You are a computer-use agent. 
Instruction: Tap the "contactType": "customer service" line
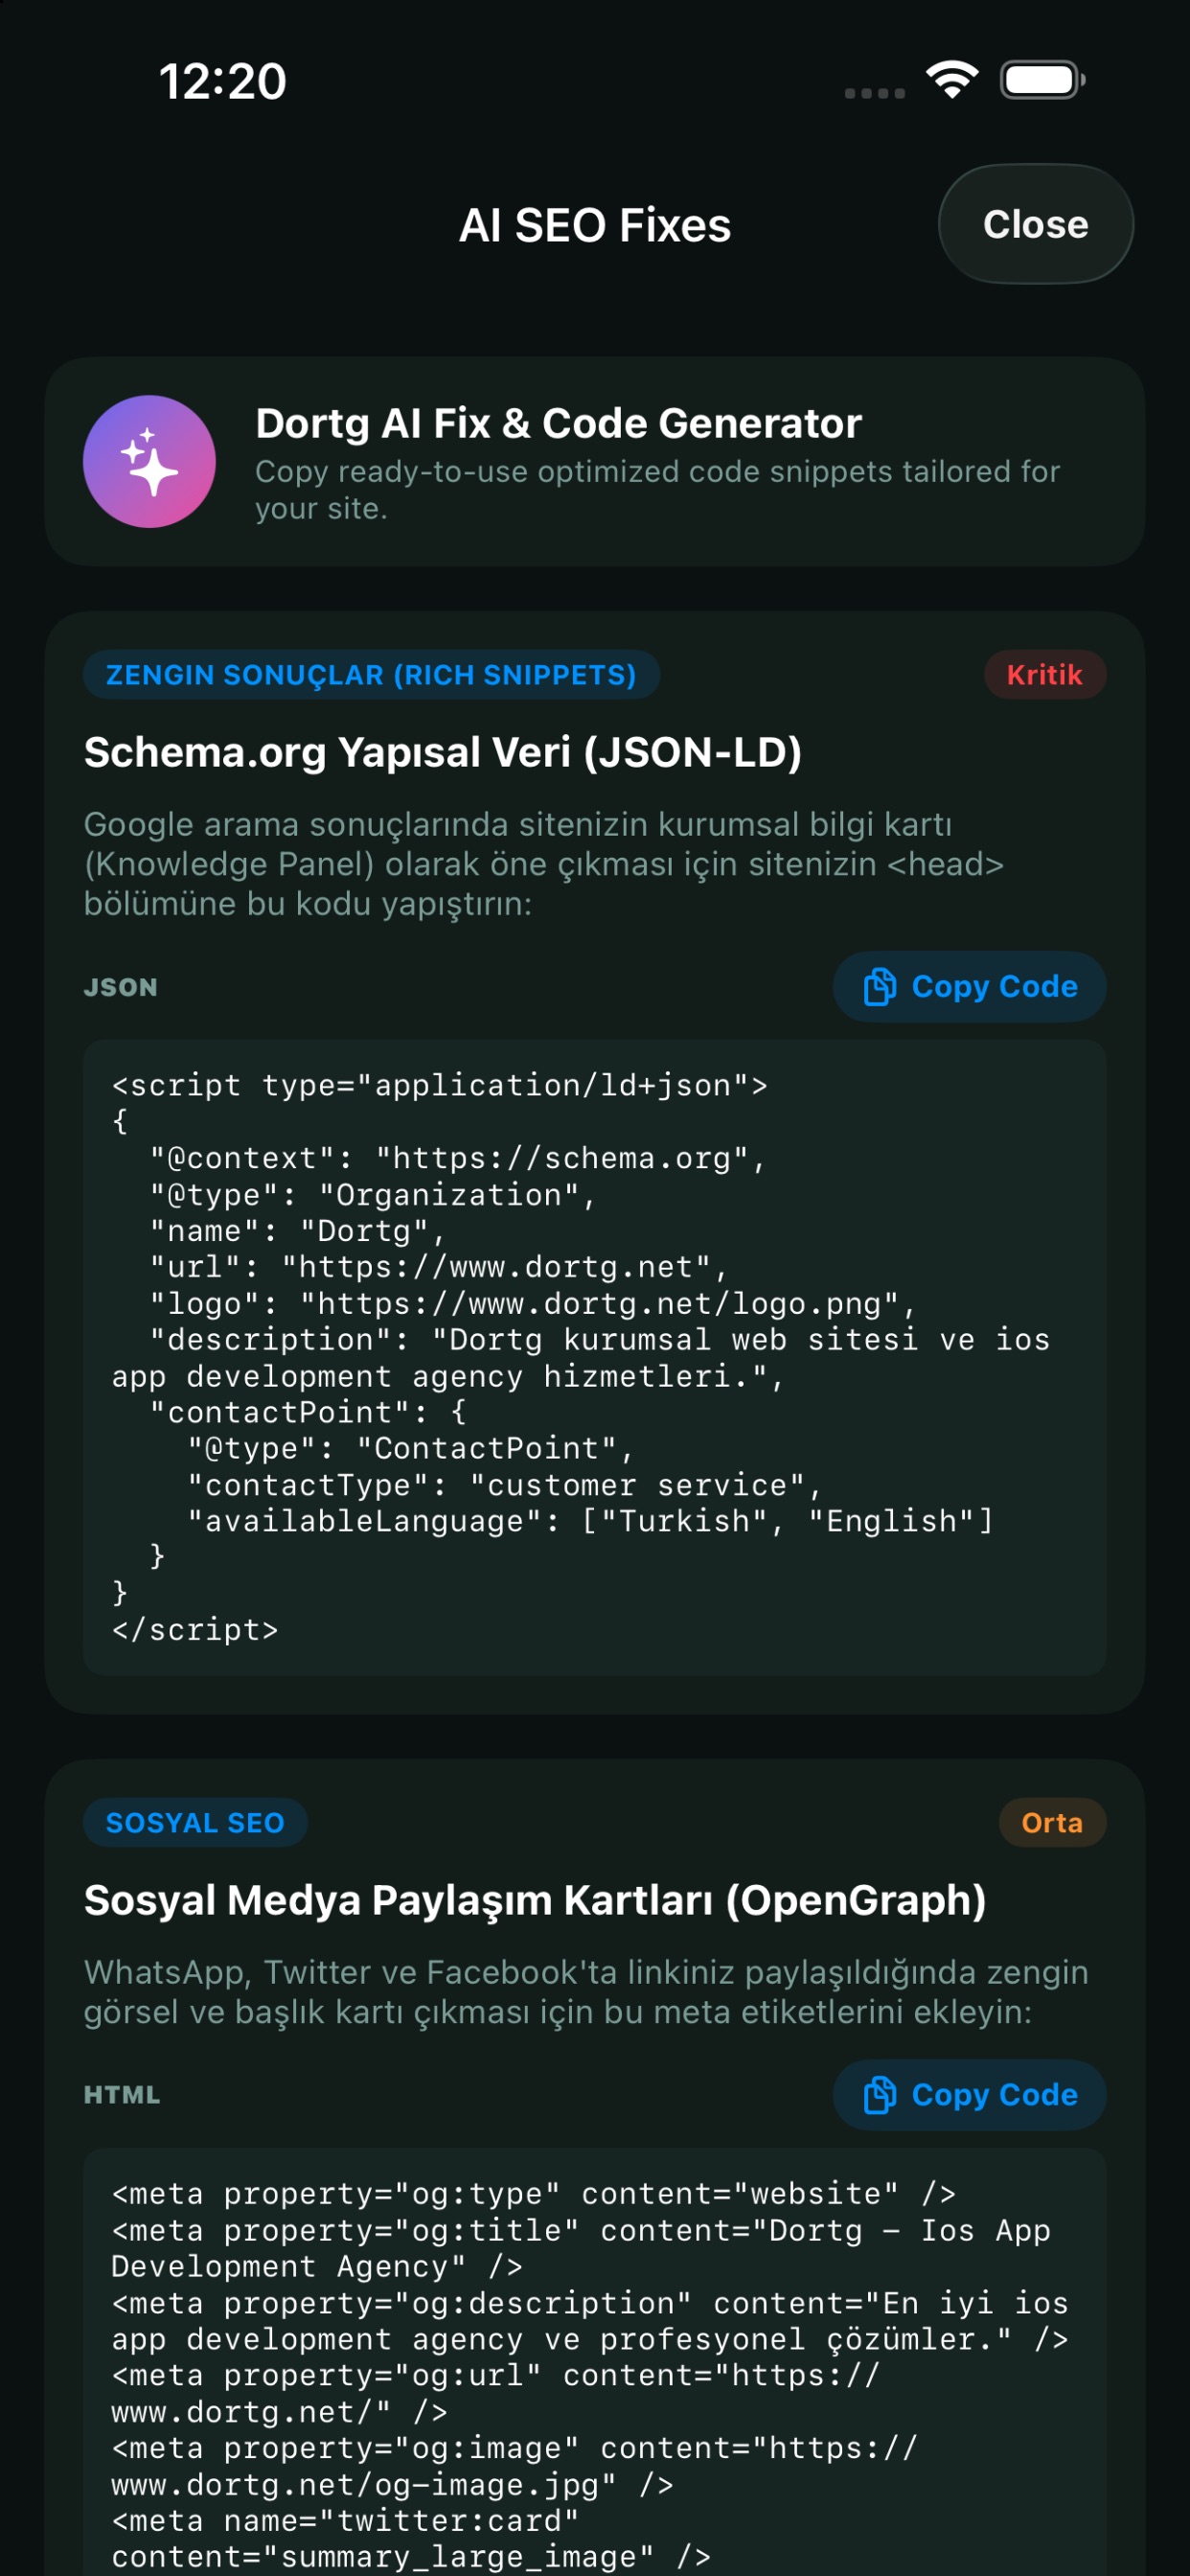504,1485
